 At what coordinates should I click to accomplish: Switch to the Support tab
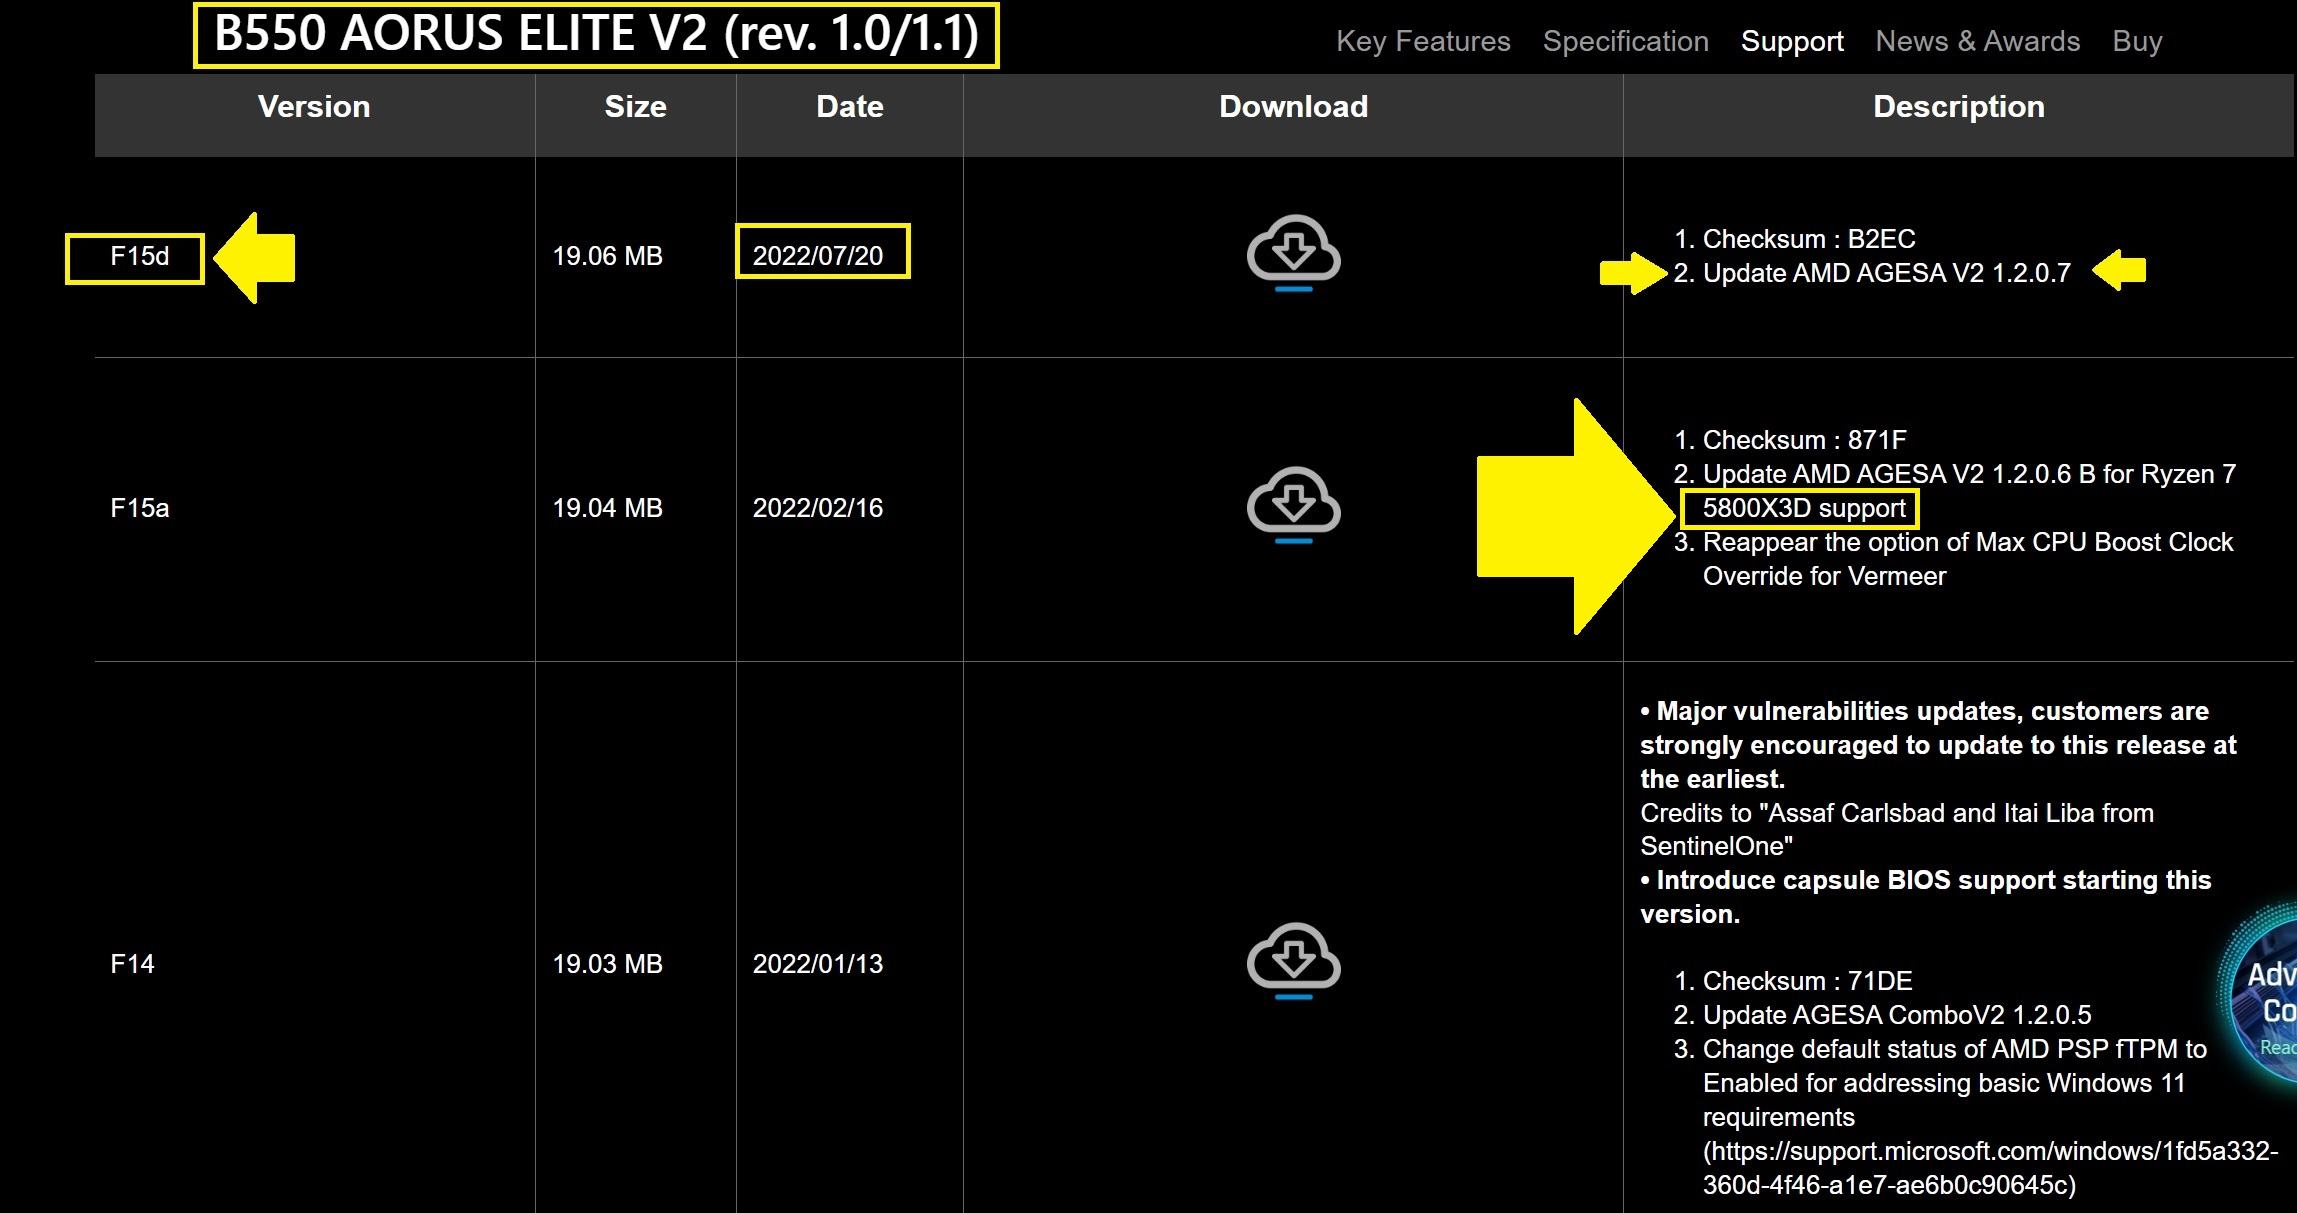tap(1792, 41)
